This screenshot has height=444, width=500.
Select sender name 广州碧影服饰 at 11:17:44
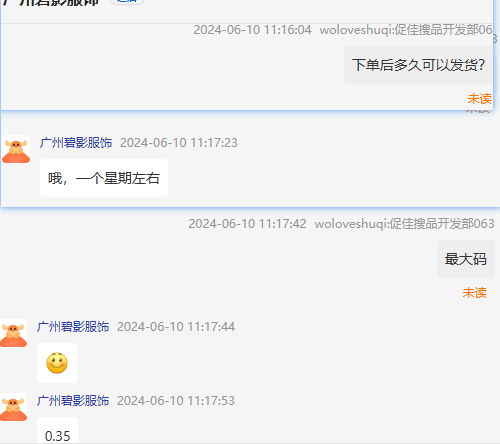click(x=73, y=327)
